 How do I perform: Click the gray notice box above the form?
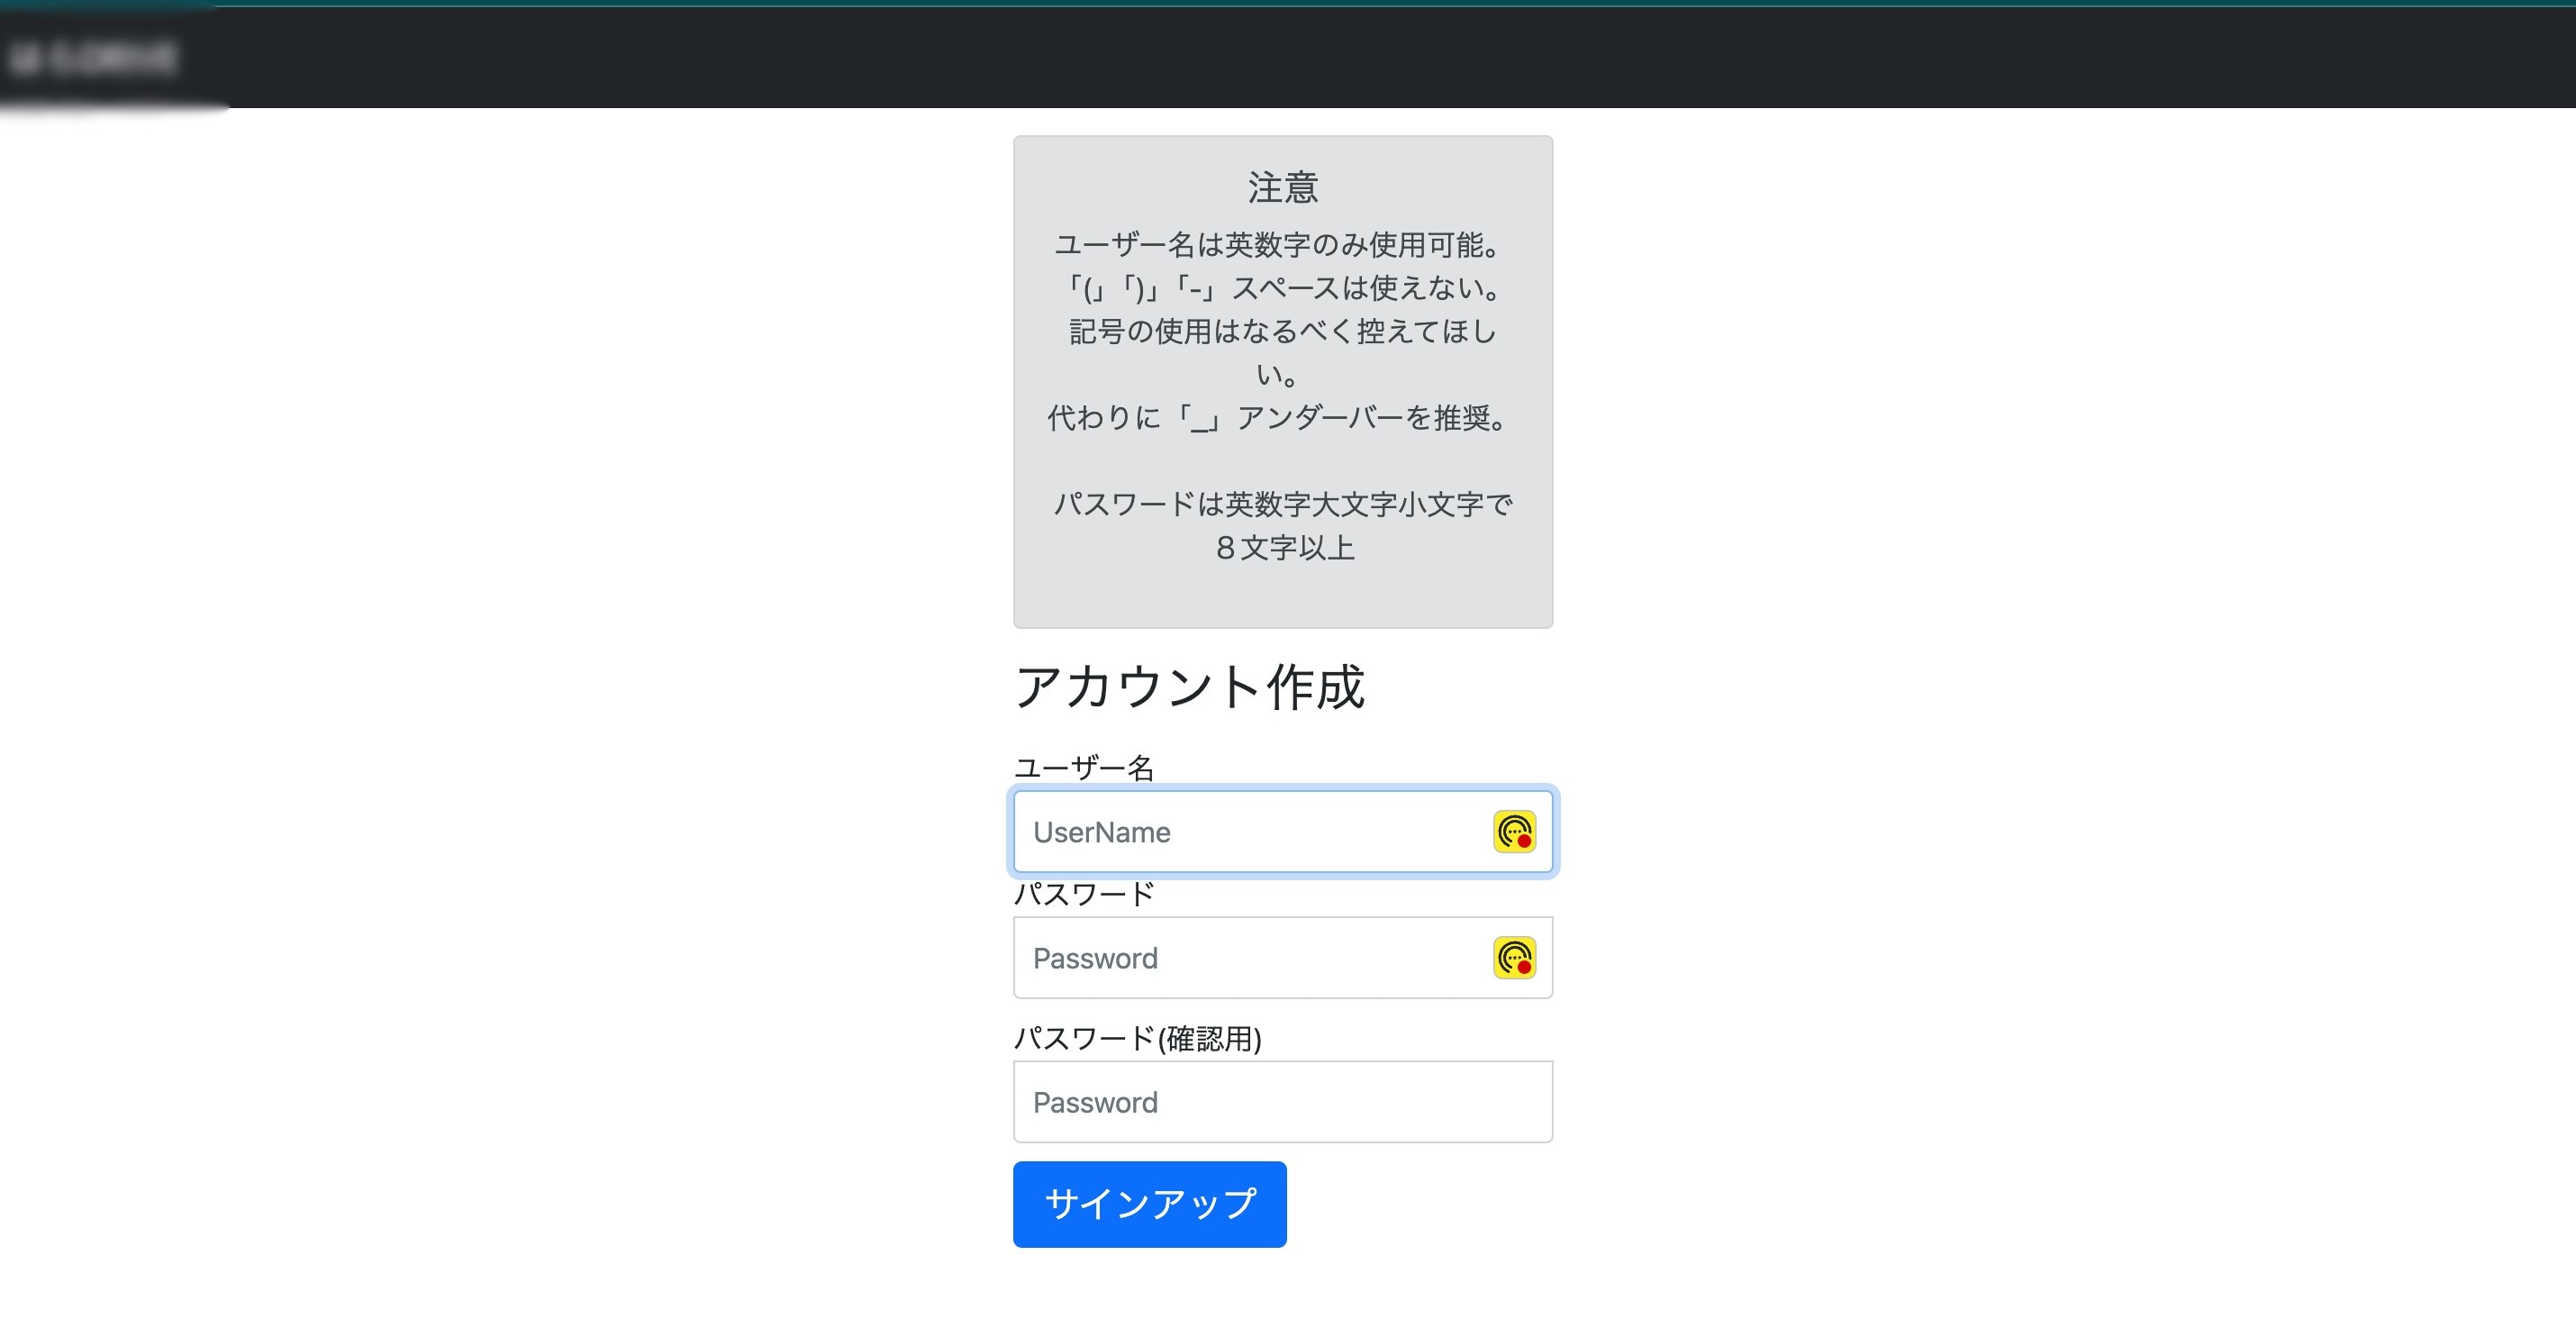pyautogui.click(x=1282, y=383)
